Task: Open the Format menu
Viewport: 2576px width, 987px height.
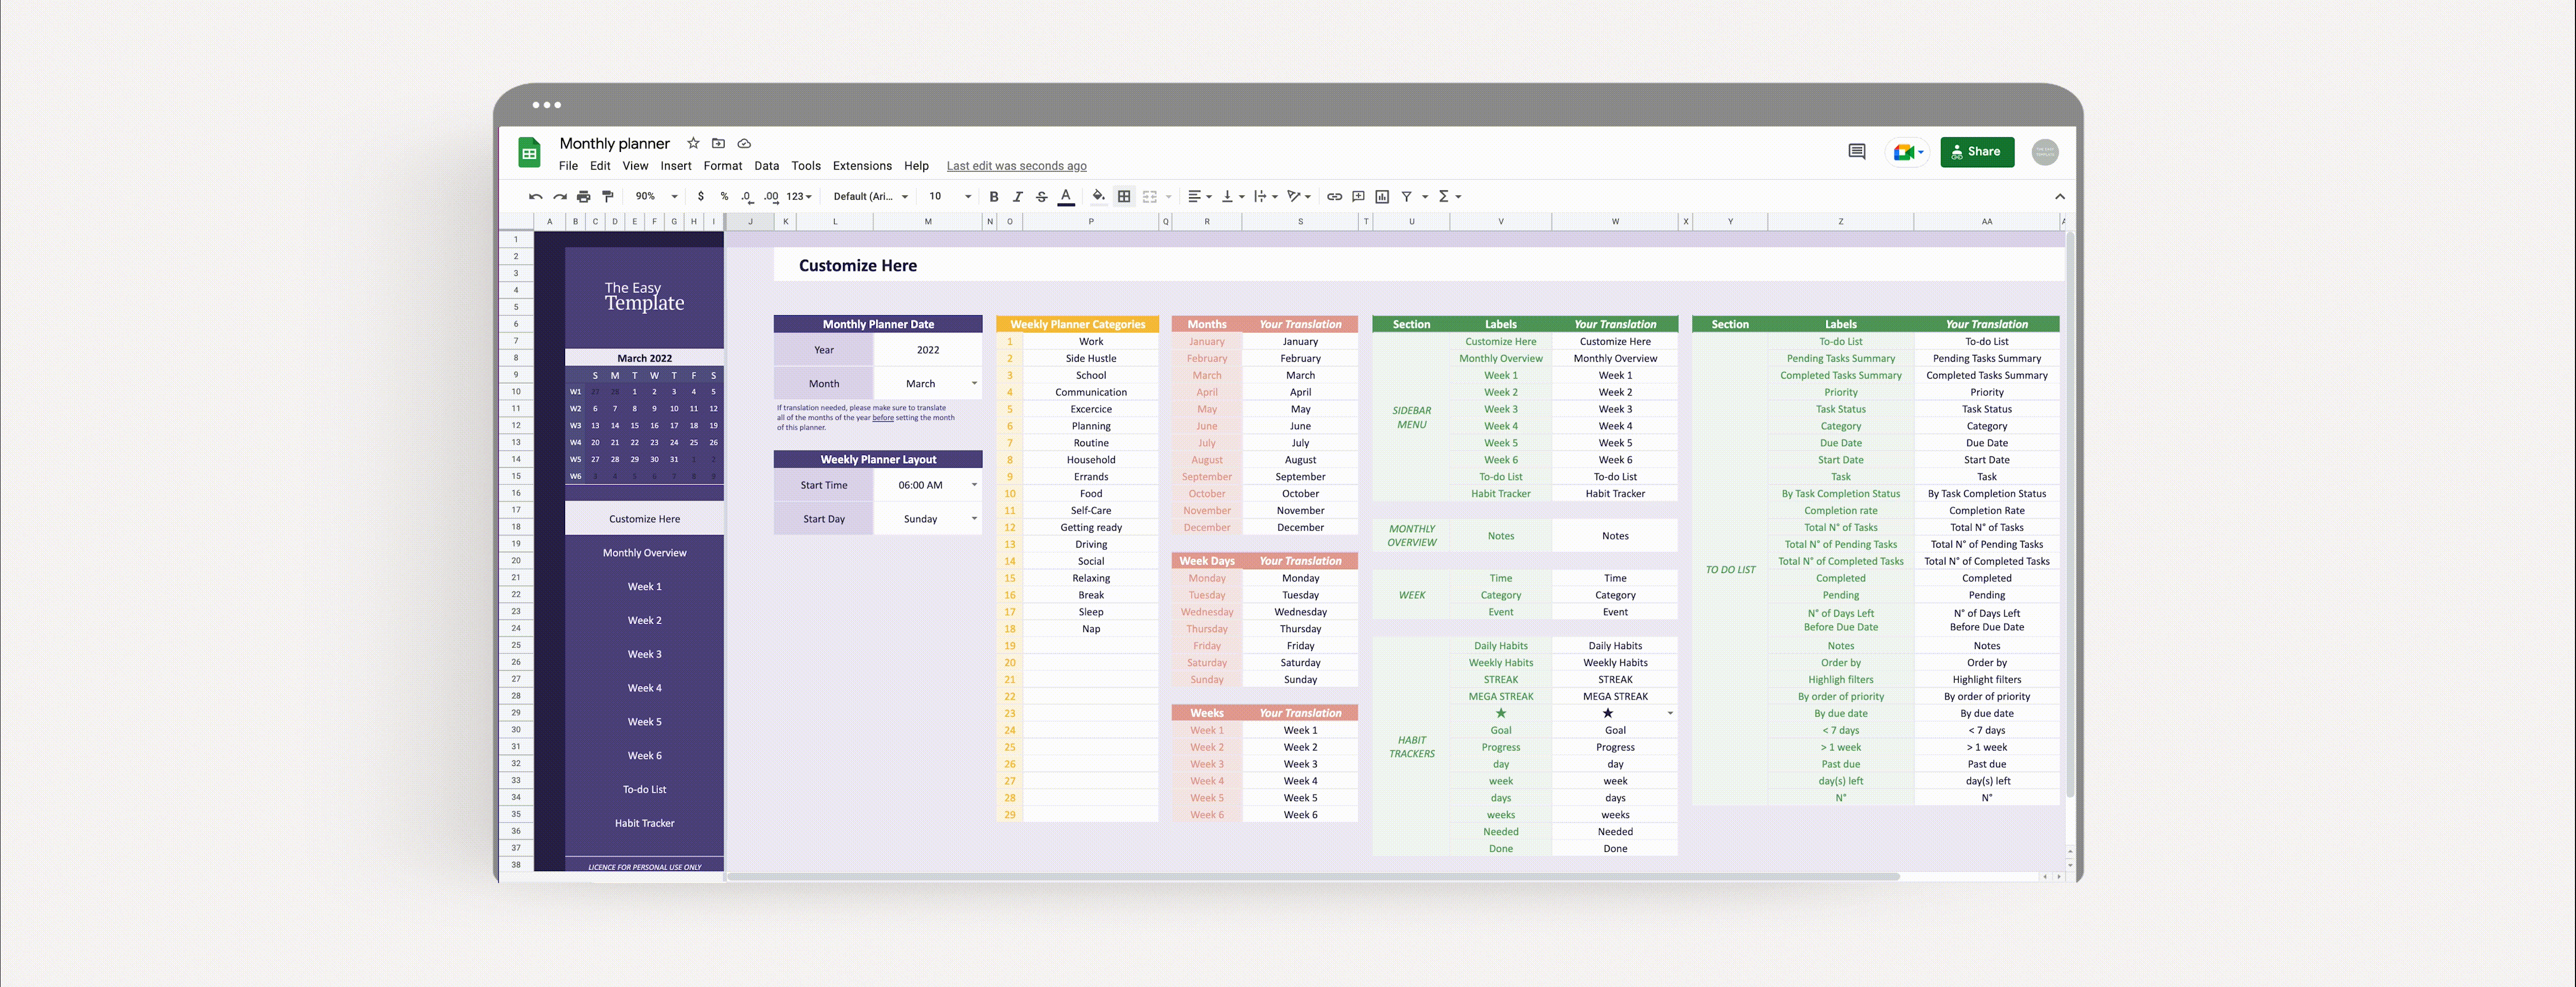Action: pyautogui.click(x=722, y=166)
